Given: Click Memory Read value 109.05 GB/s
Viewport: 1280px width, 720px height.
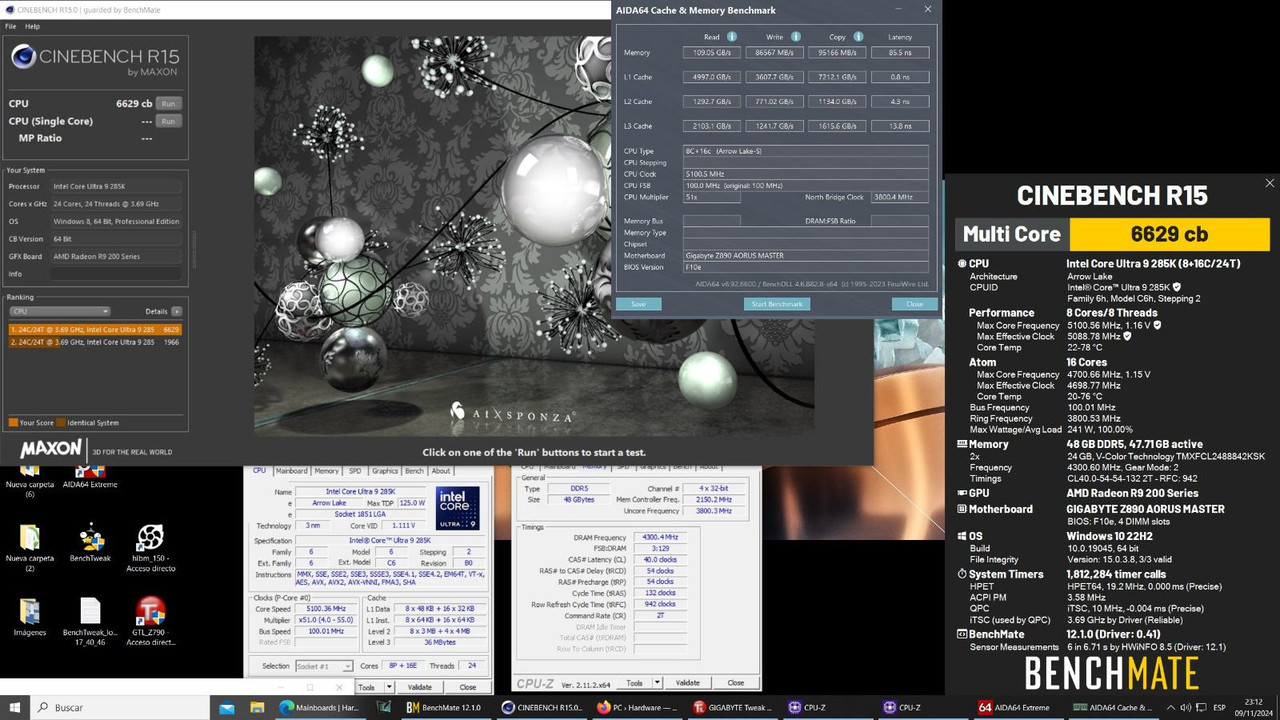Looking at the screenshot, I should click(711, 53).
